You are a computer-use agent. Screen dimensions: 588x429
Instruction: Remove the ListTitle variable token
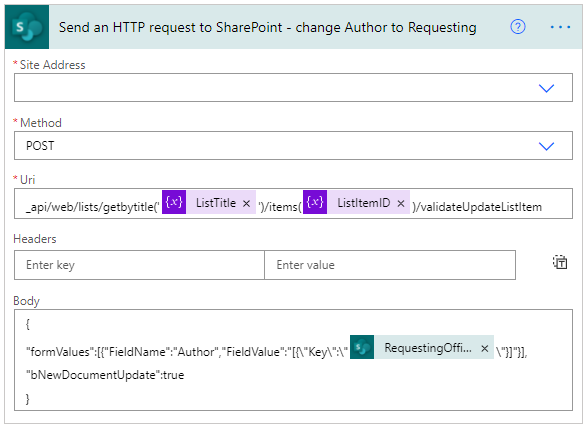tap(246, 203)
